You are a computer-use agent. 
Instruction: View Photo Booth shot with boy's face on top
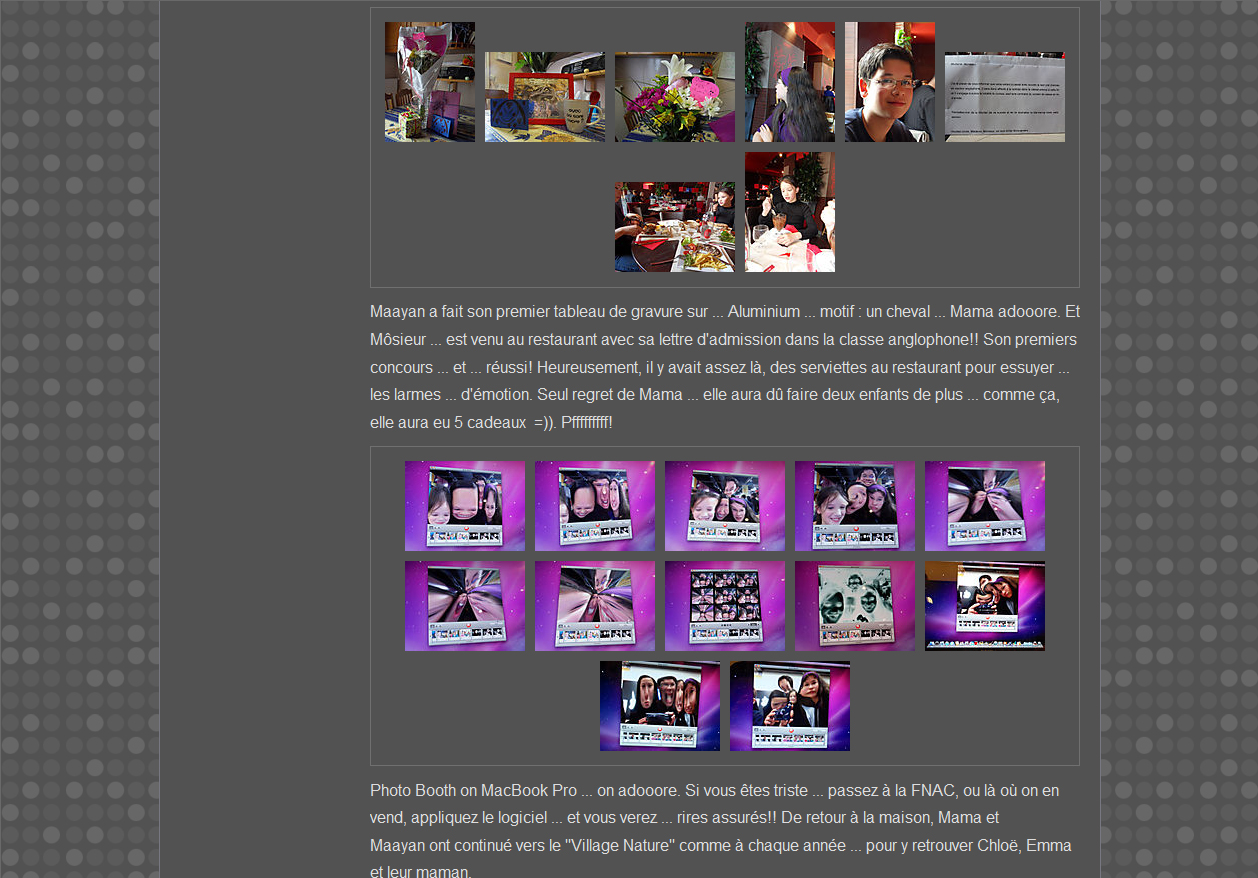point(854,506)
